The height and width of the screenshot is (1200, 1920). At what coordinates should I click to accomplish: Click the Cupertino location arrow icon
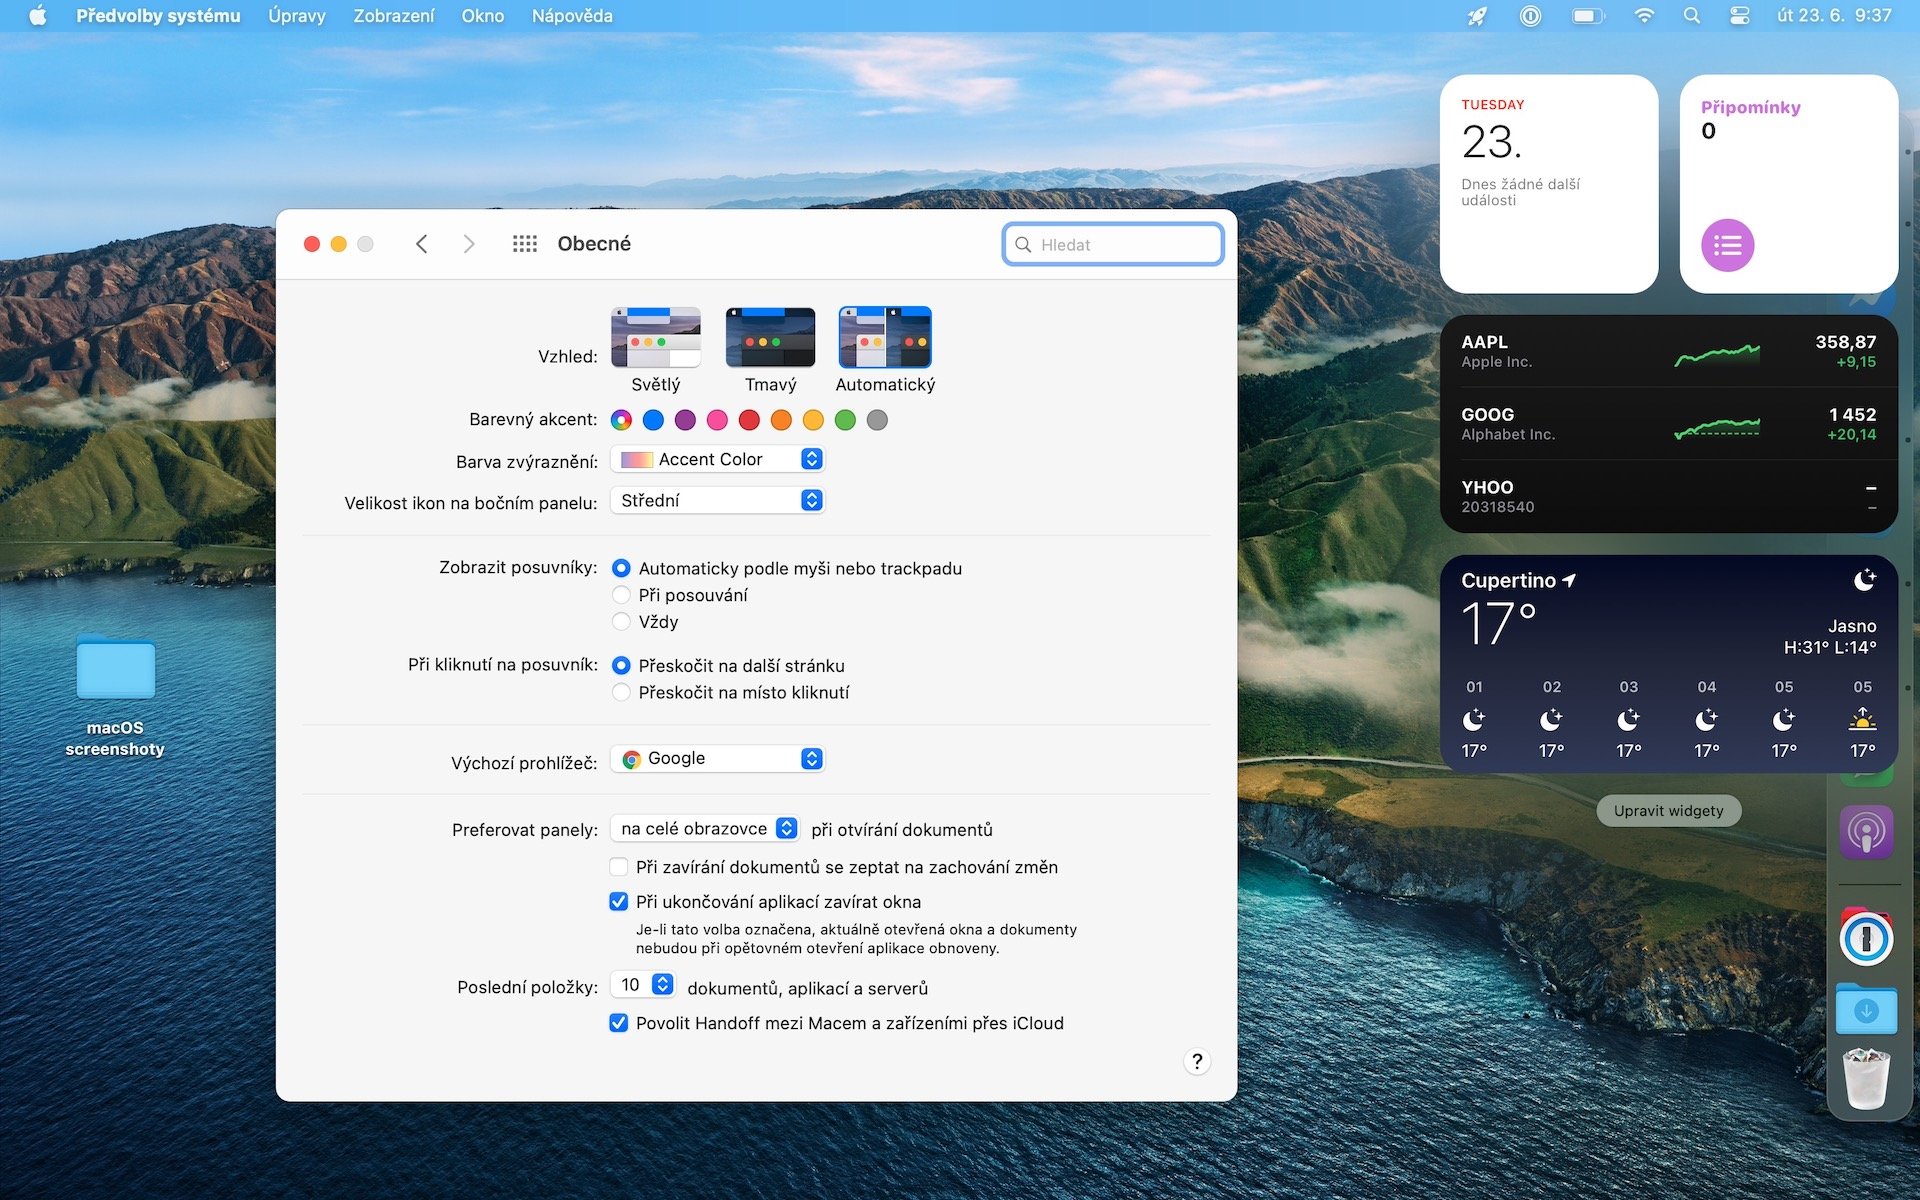[x=1569, y=580]
